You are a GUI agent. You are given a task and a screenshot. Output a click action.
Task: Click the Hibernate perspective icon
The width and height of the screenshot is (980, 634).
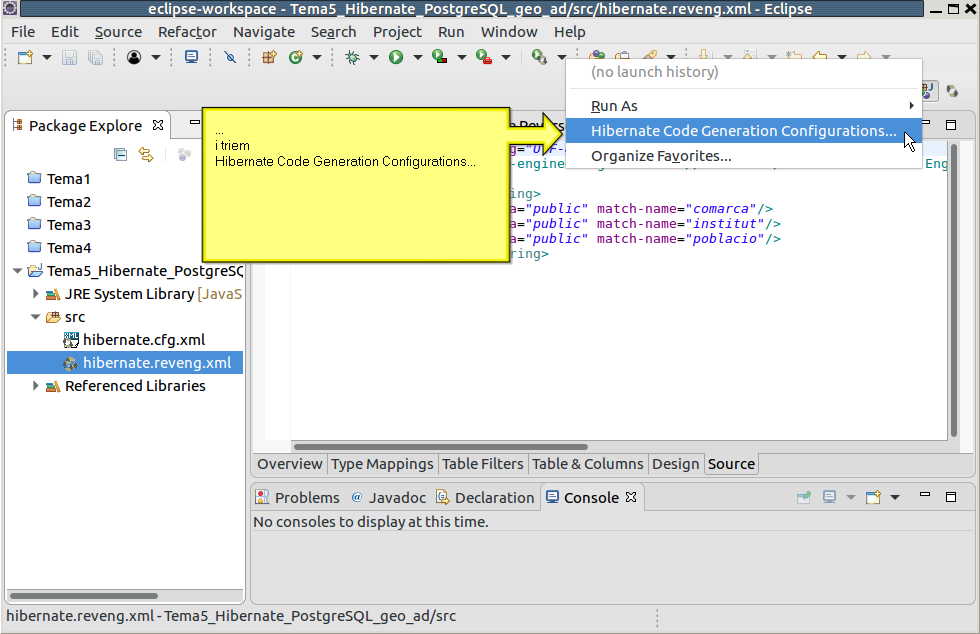952,91
